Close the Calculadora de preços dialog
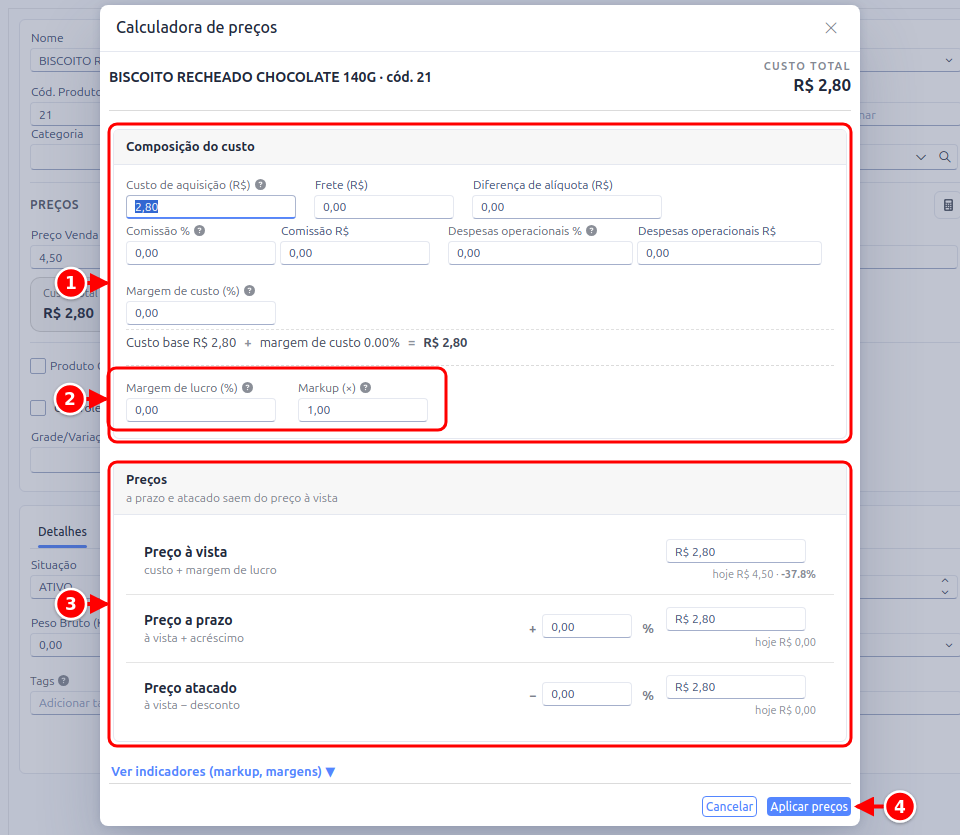This screenshot has width=960, height=835. coord(830,28)
